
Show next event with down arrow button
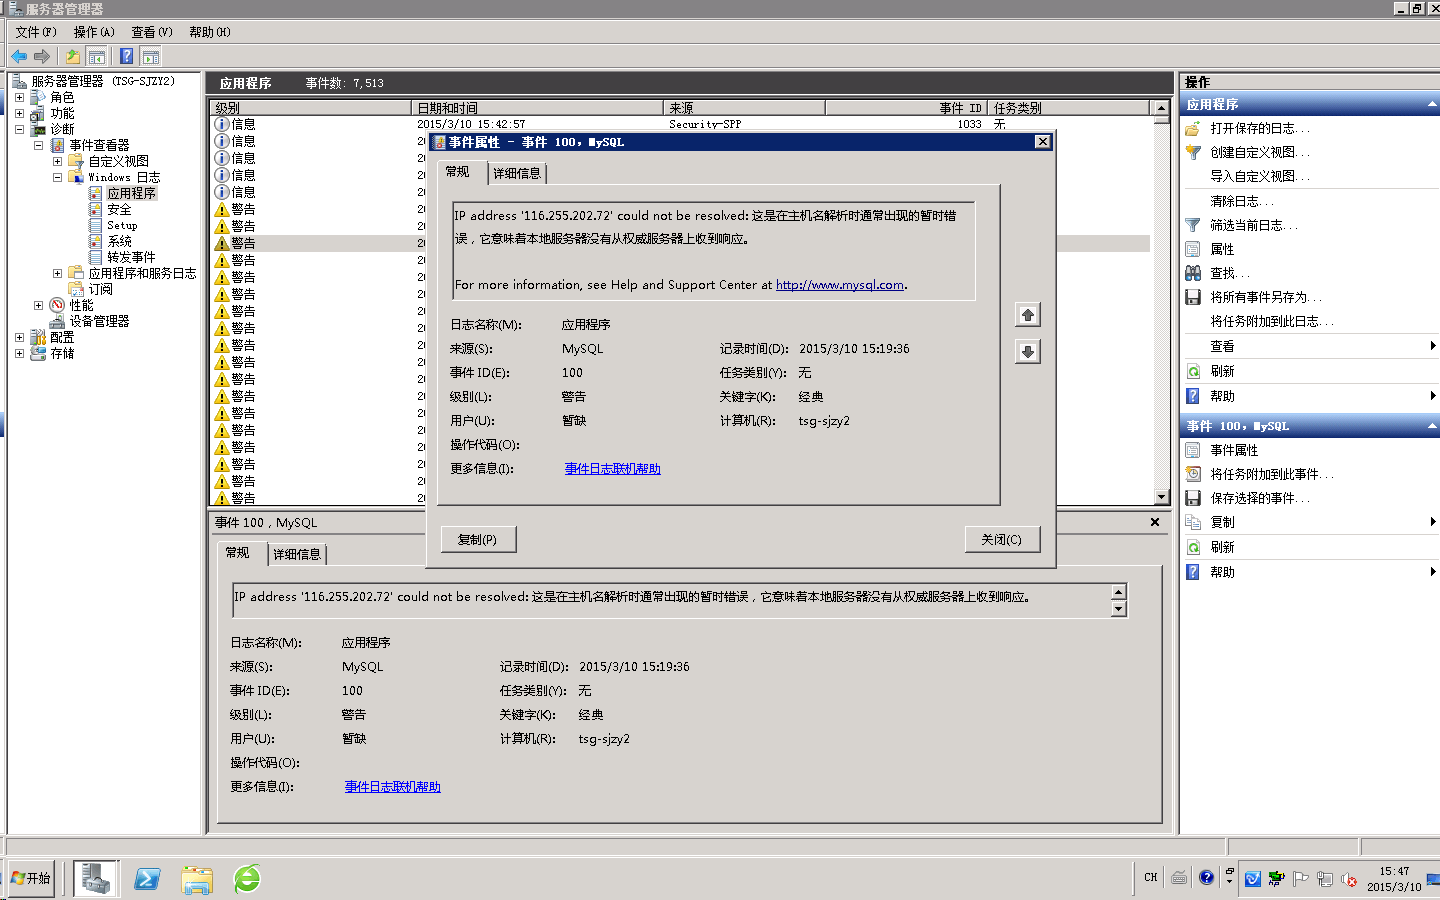pos(1027,351)
